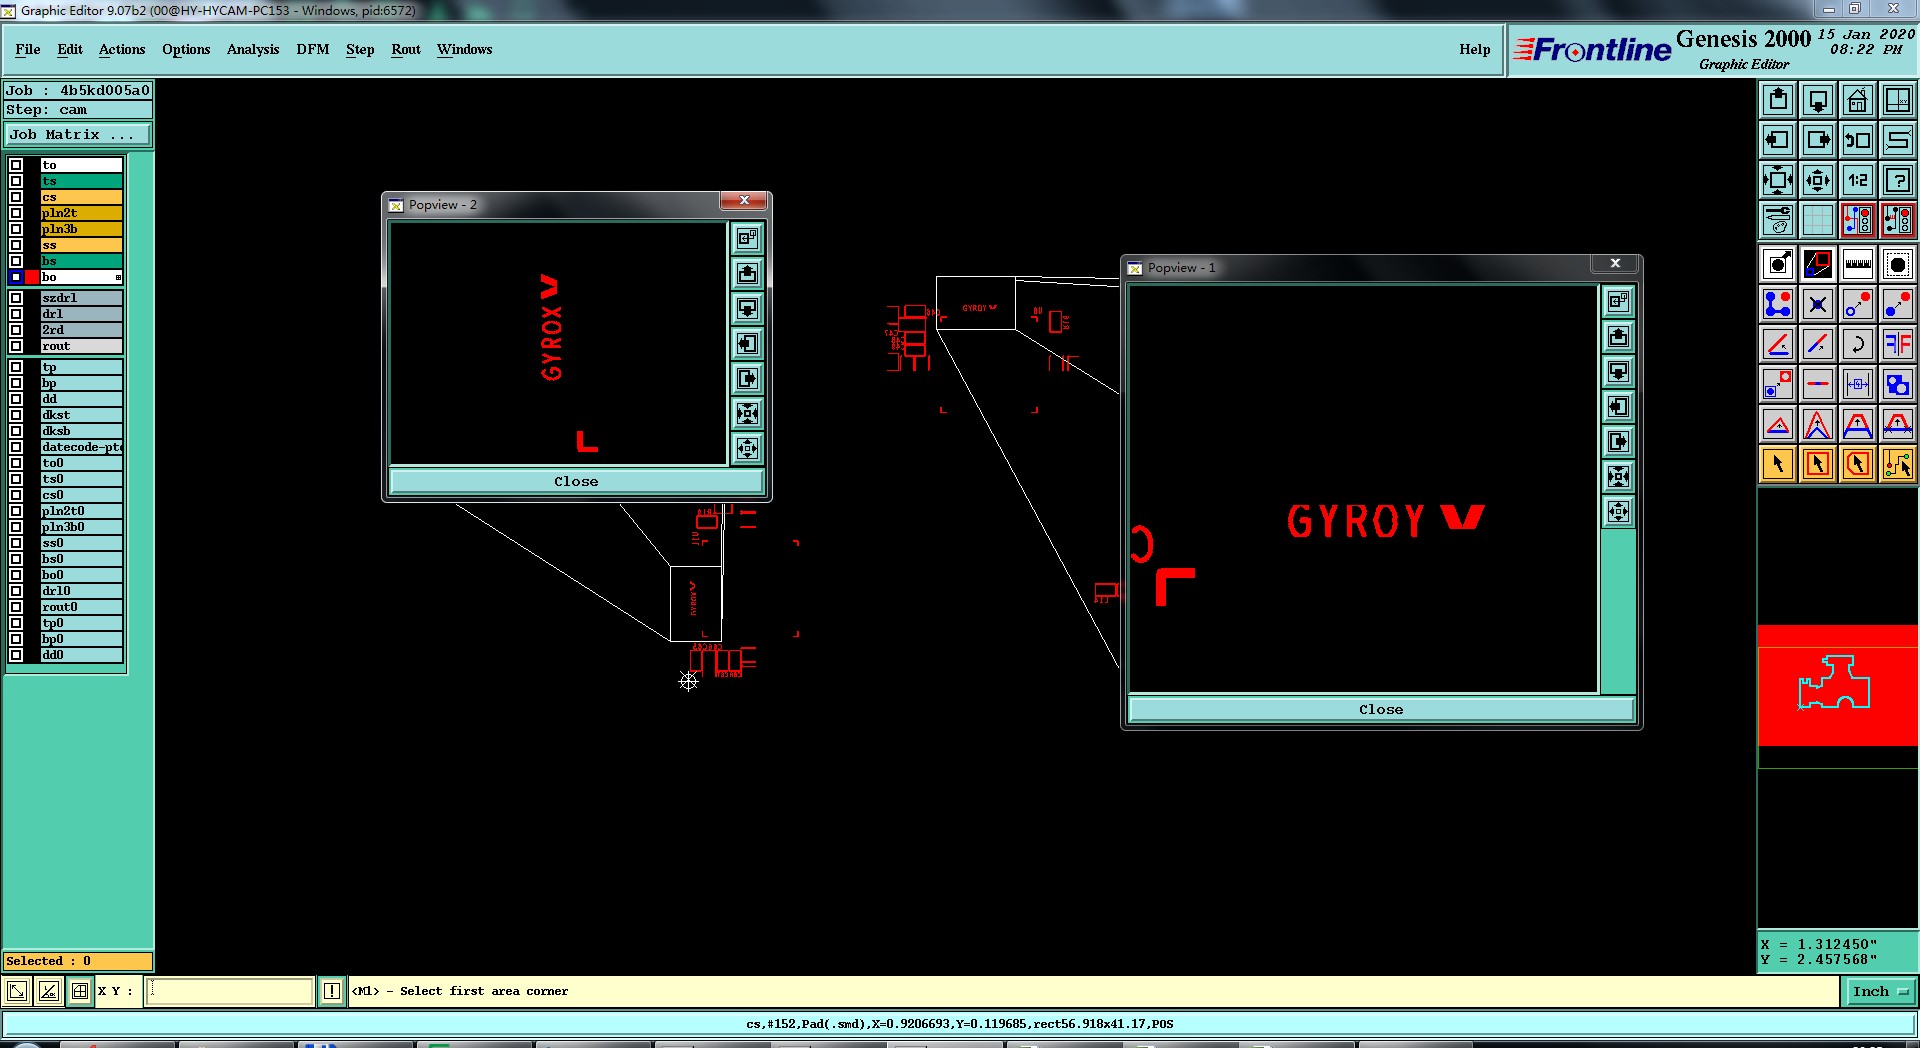1920x1048 pixels.
Task: Toggle visibility checkbox for layer pln2t
Action: tap(16, 213)
